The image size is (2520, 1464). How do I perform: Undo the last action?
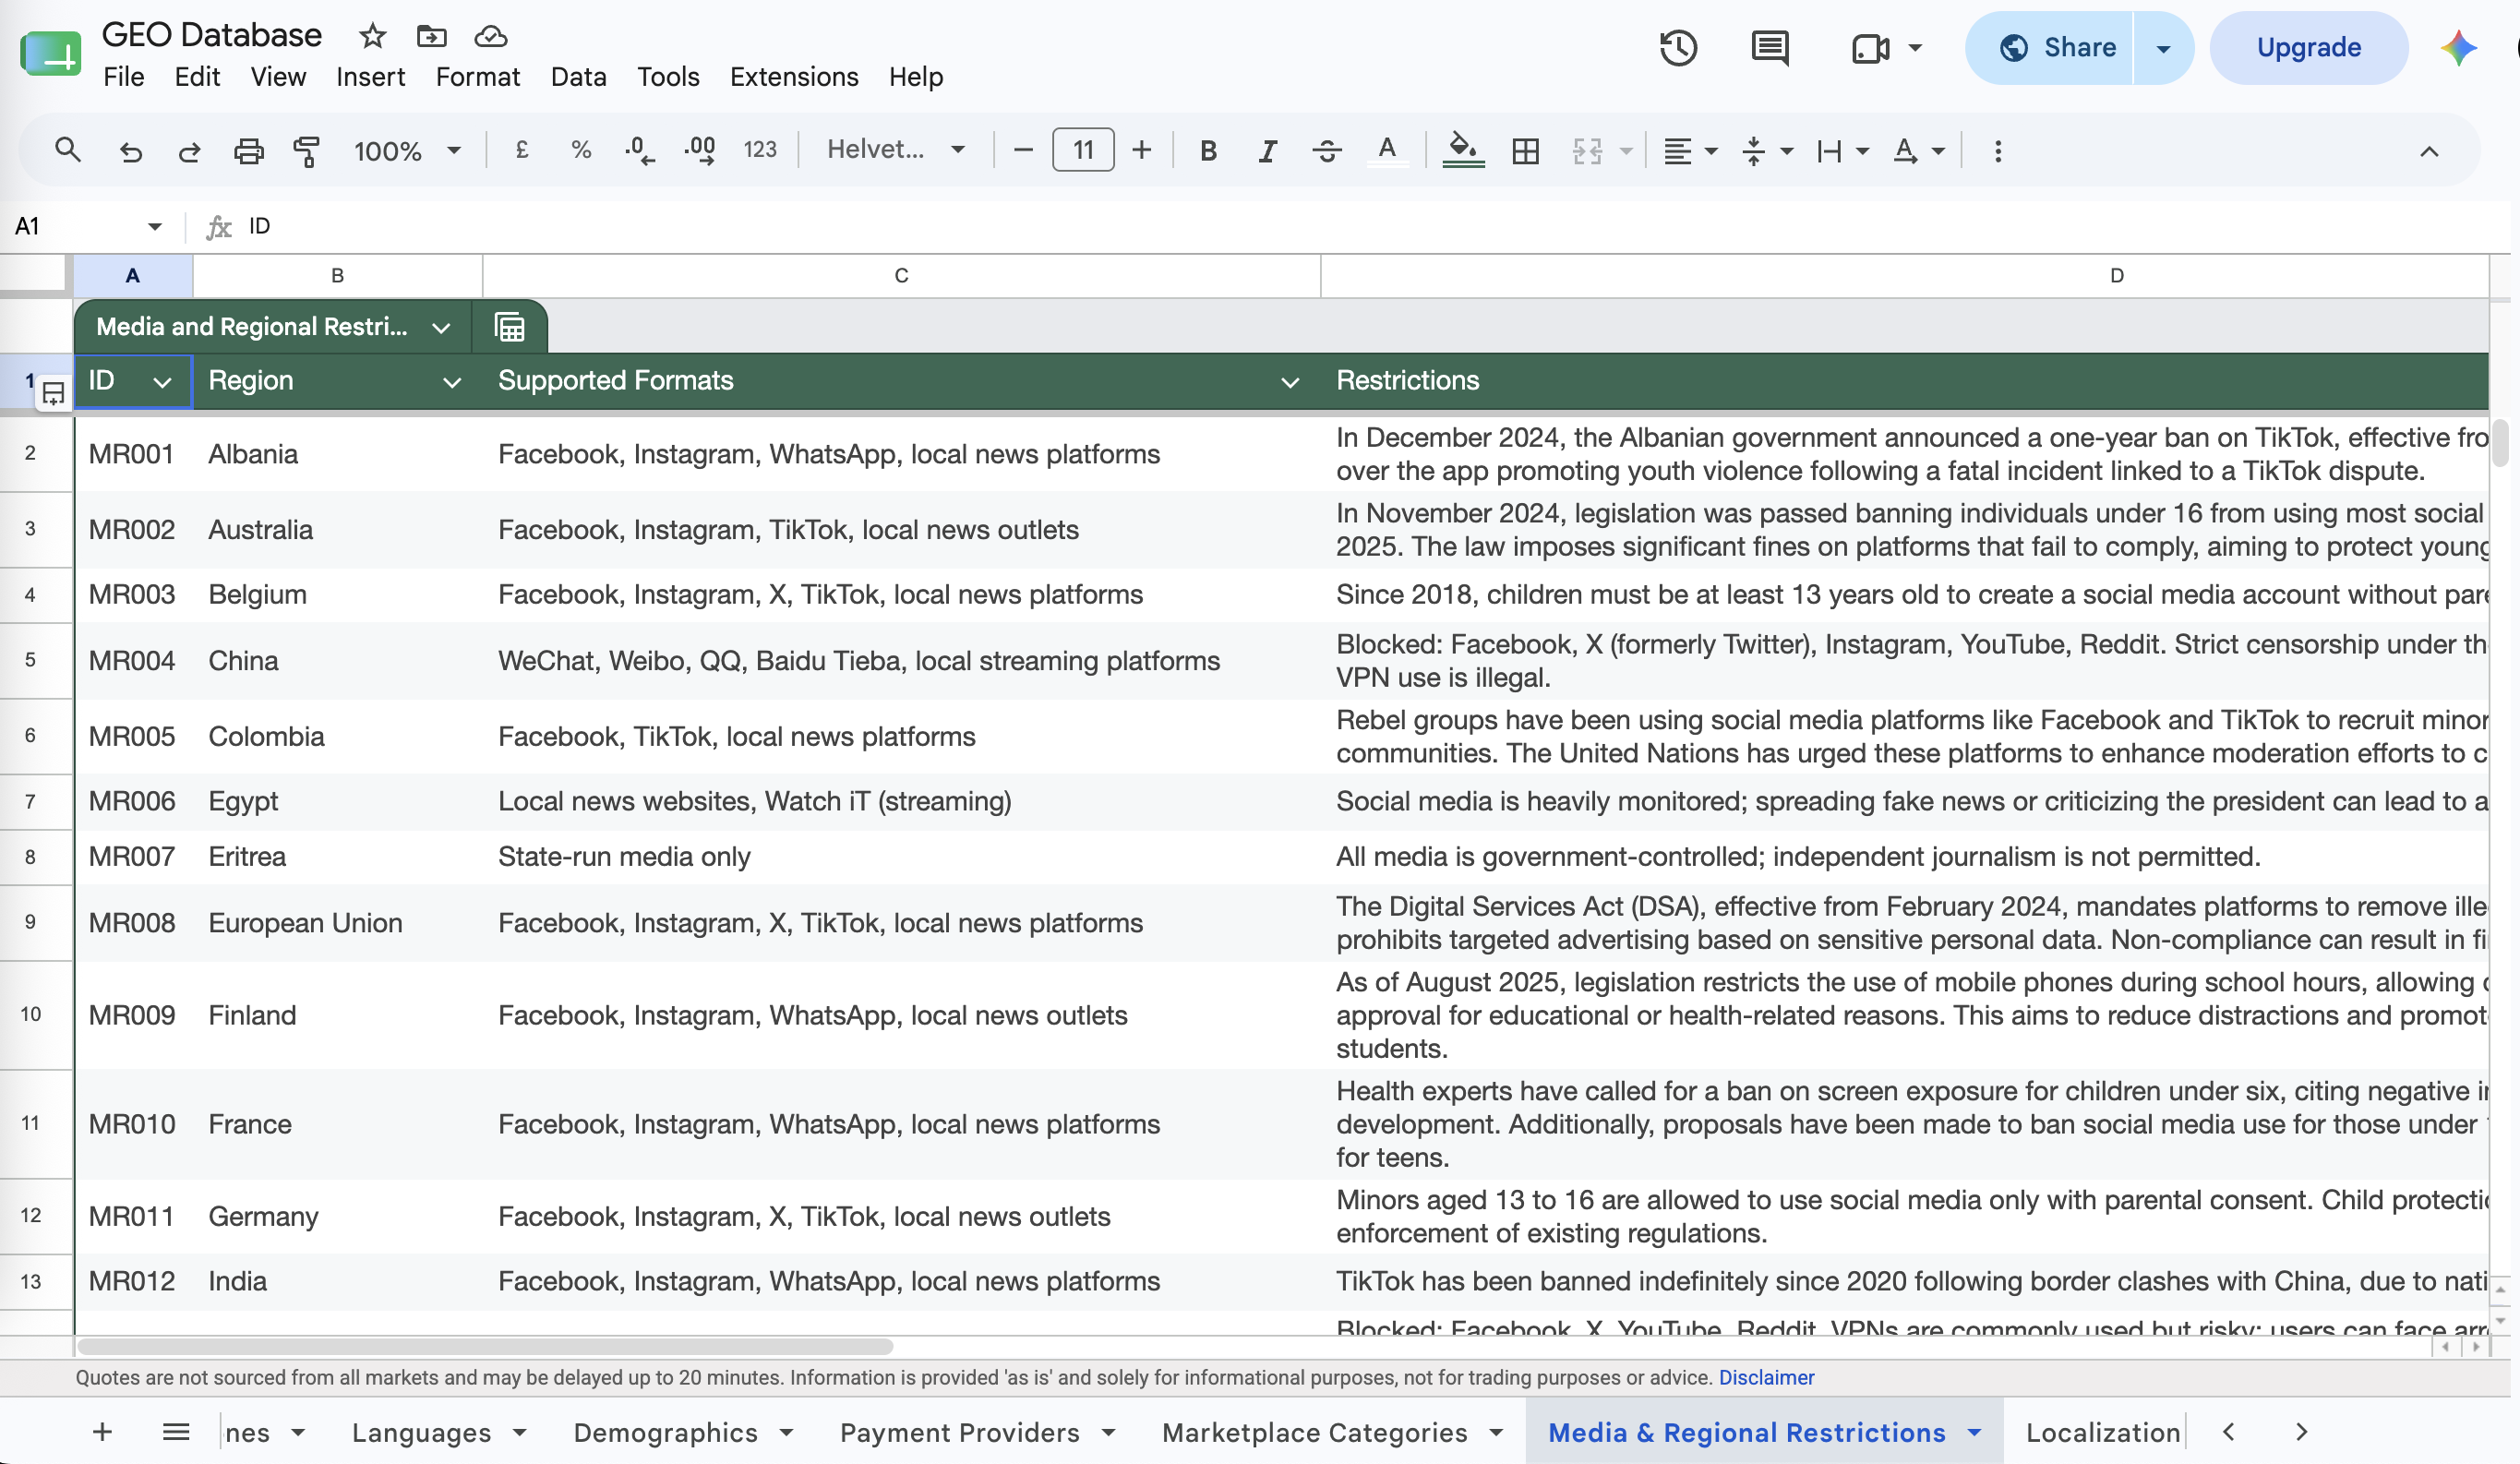tap(130, 151)
